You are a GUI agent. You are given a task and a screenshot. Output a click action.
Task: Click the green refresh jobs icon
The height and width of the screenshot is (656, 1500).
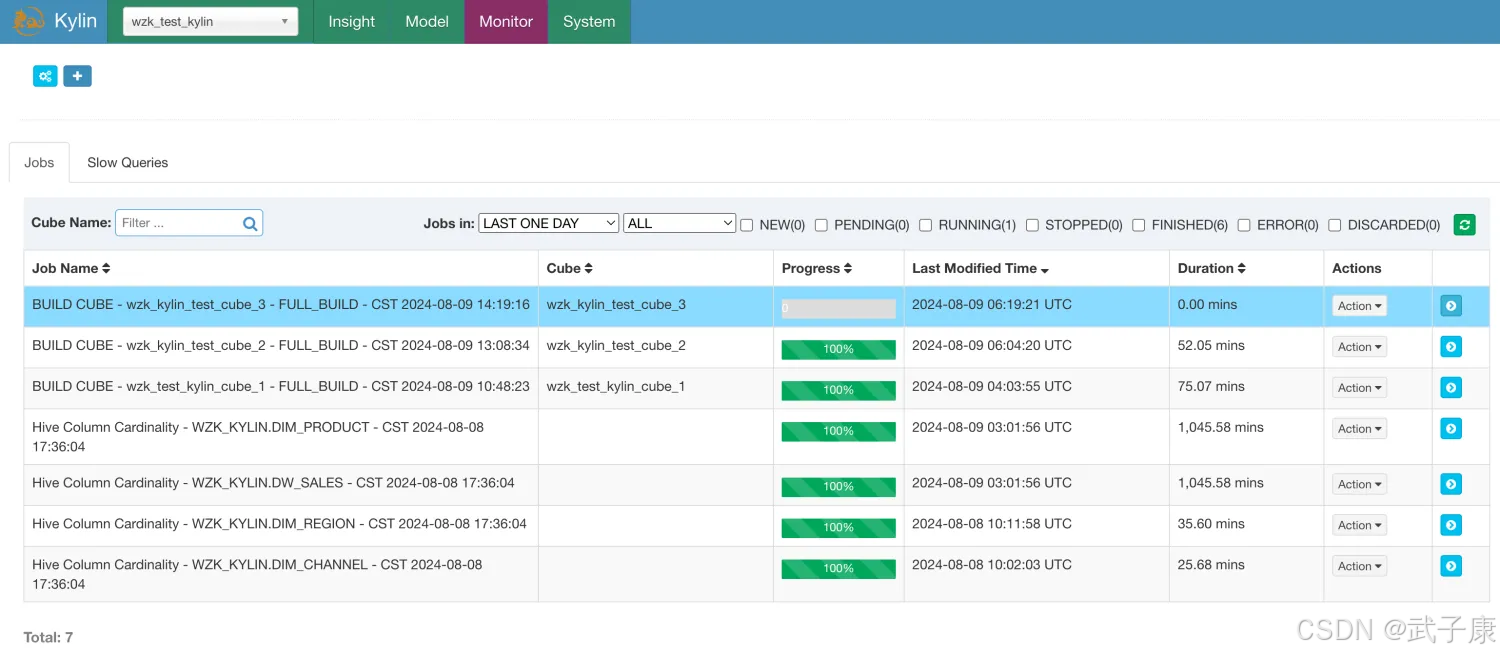pos(1464,225)
